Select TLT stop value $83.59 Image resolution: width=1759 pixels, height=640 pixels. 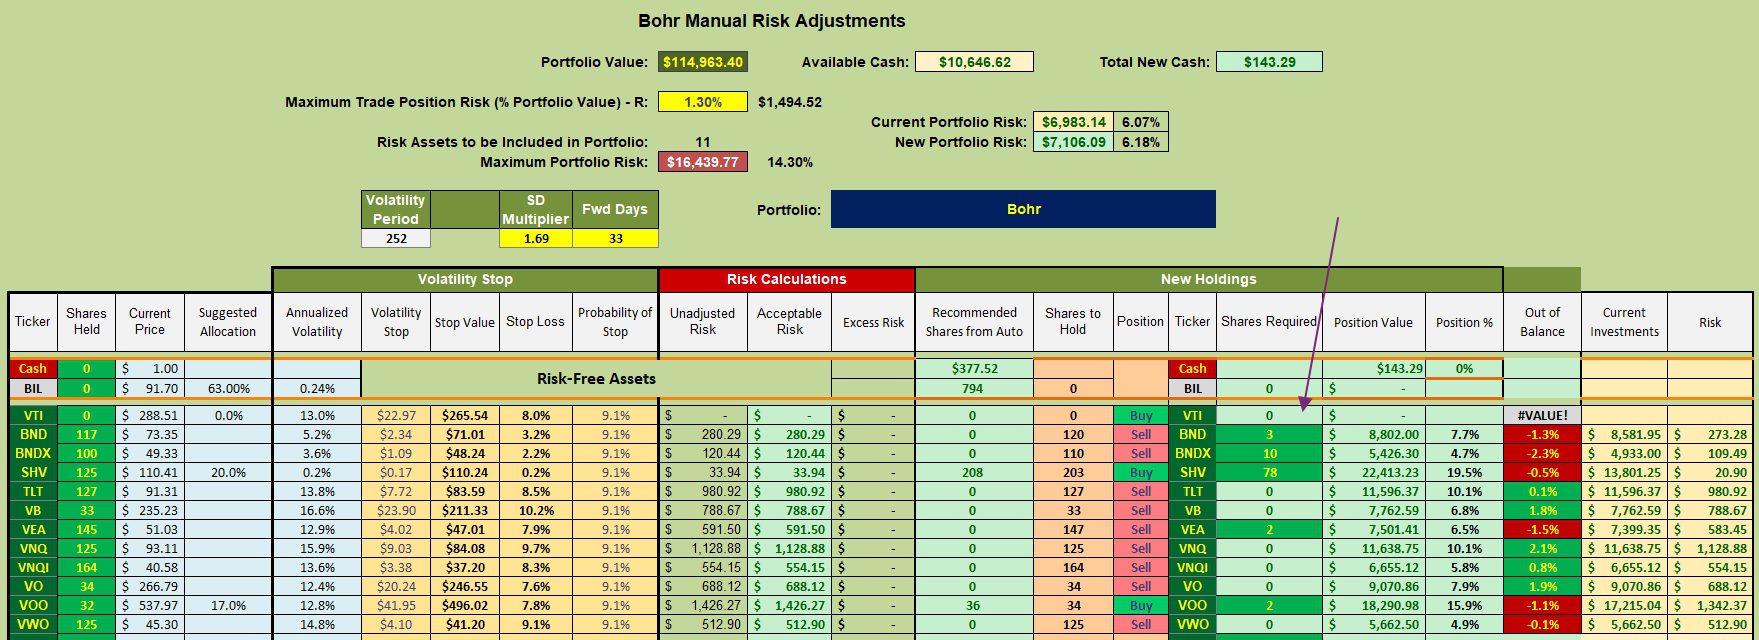(465, 492)
